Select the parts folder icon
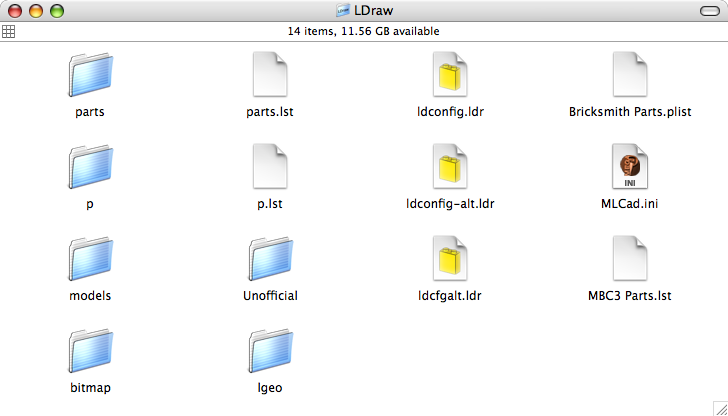728x416 pixels. 91,74
